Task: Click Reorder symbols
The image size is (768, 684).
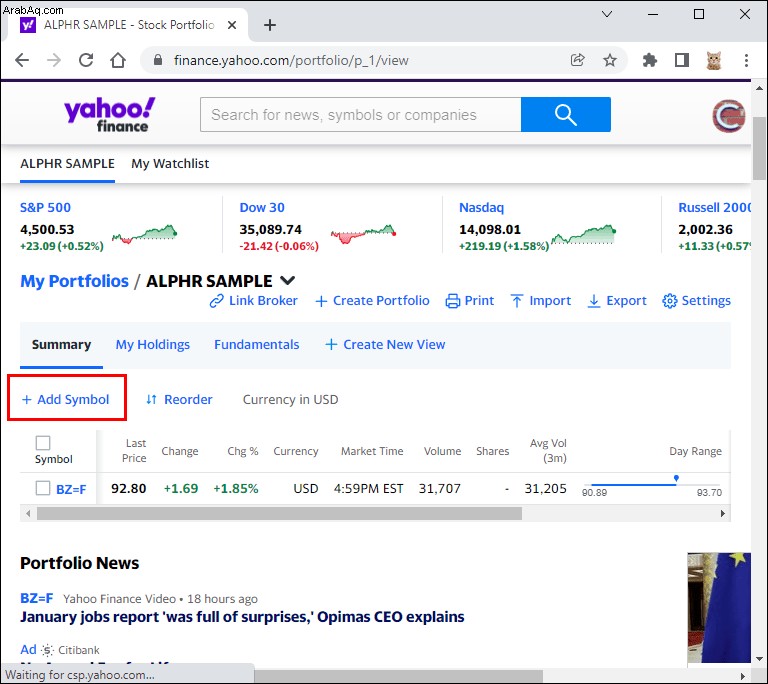Action: click(x=179, y=400)
